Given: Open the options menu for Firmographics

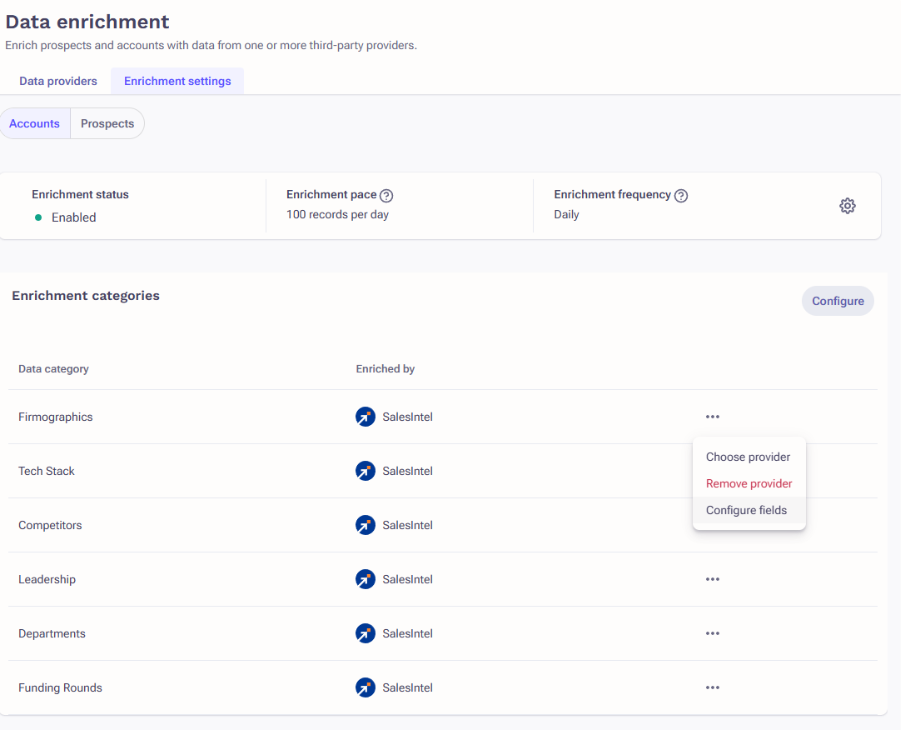Looking at the screenshot, I should pos(712,416).
